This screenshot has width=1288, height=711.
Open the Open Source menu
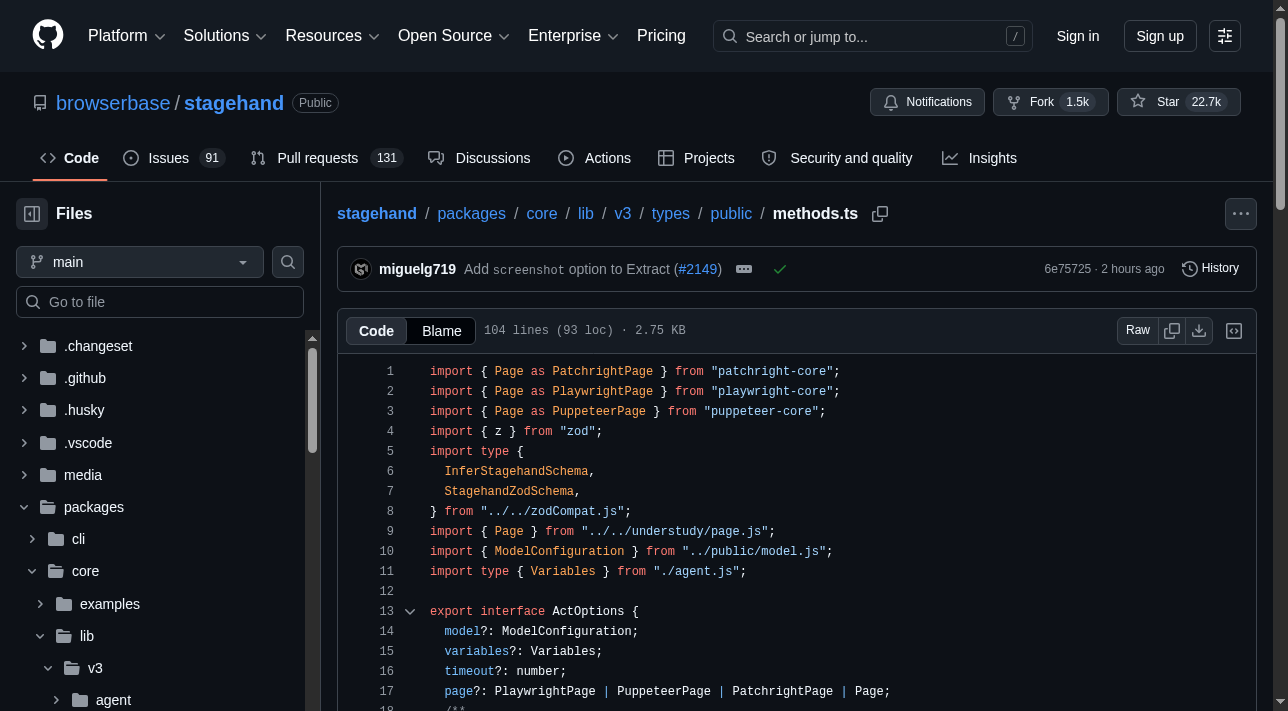(454, 36)
